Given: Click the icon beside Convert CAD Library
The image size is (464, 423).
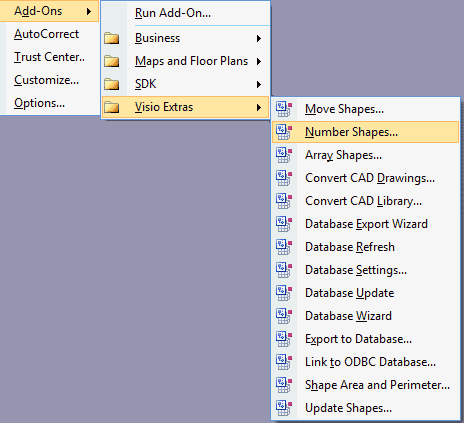Looking at the screenshot, I should click(x=284, y=201).
